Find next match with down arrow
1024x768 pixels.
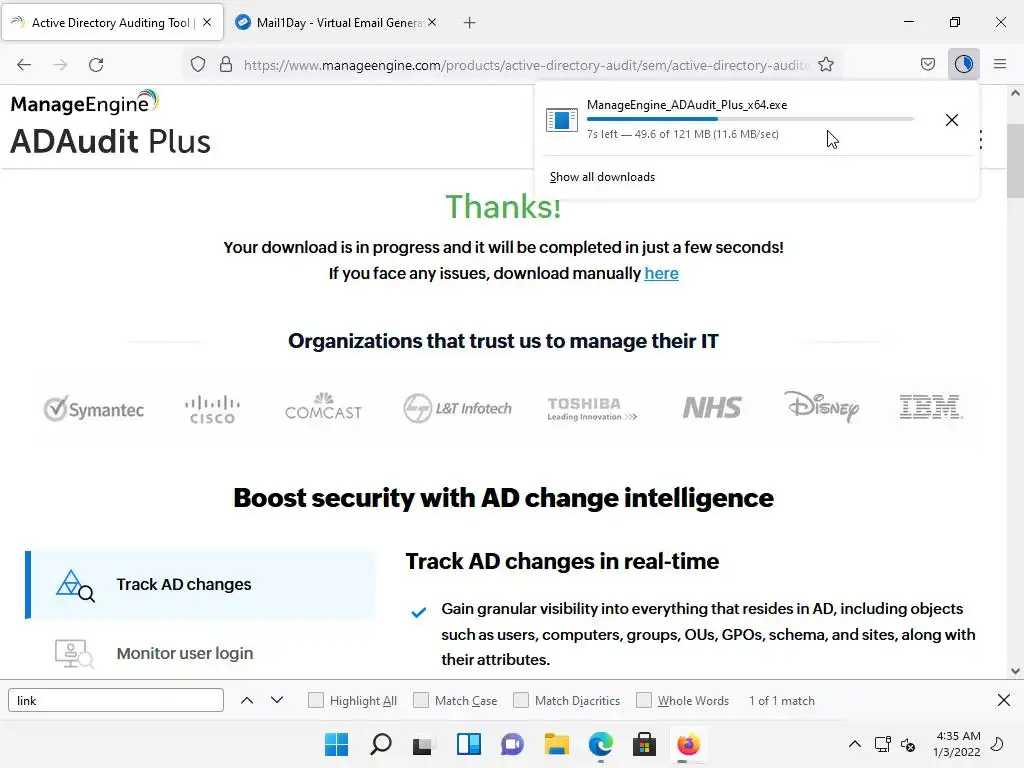277,701
